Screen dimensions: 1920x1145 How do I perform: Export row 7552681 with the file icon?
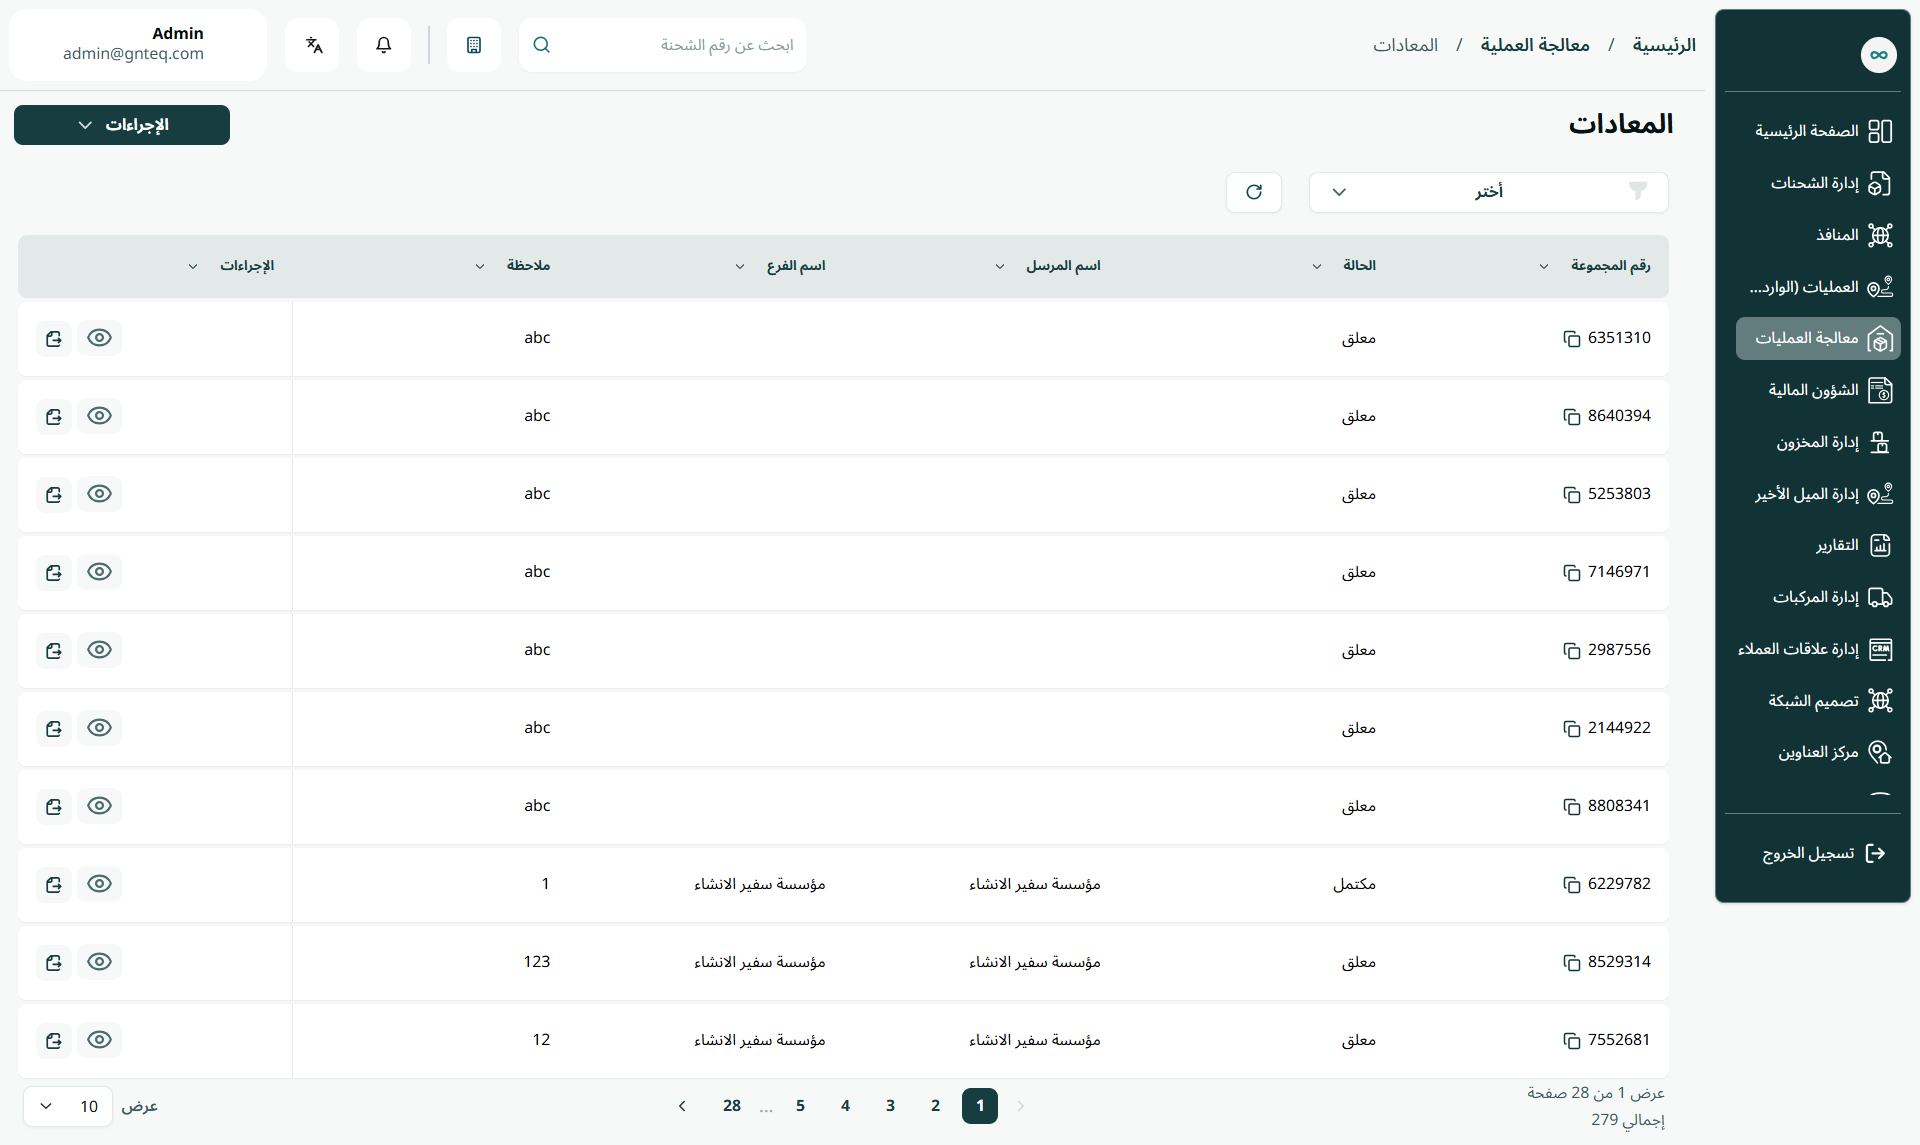click(x=54, y=1041)
